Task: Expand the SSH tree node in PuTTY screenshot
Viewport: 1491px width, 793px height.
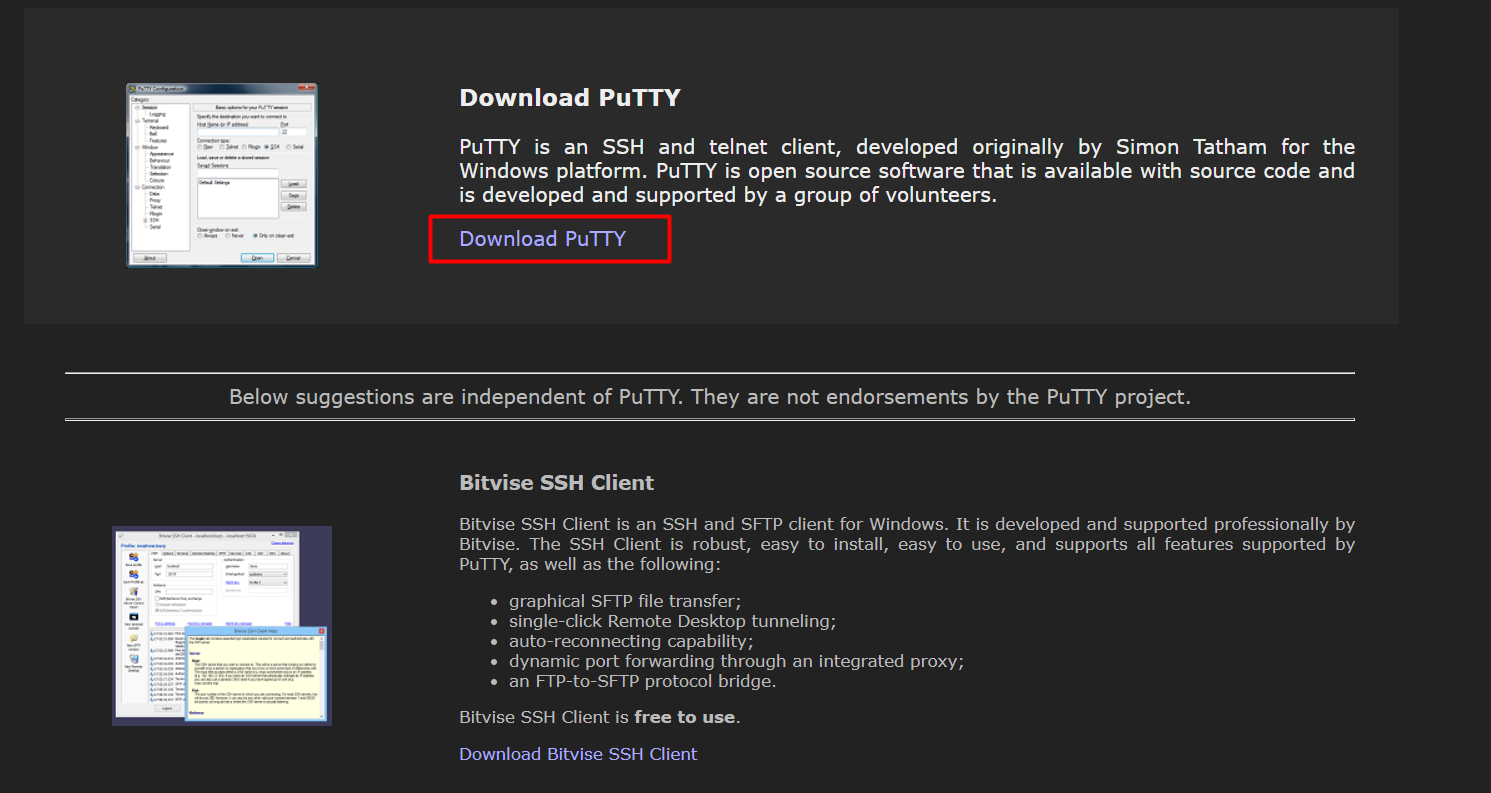Action: click(145, 220)
